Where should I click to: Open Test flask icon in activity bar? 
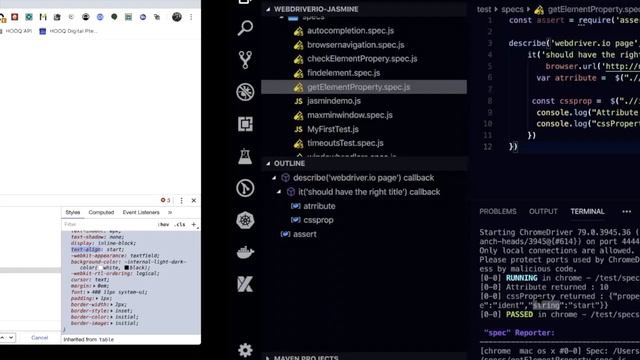point(245,156)
